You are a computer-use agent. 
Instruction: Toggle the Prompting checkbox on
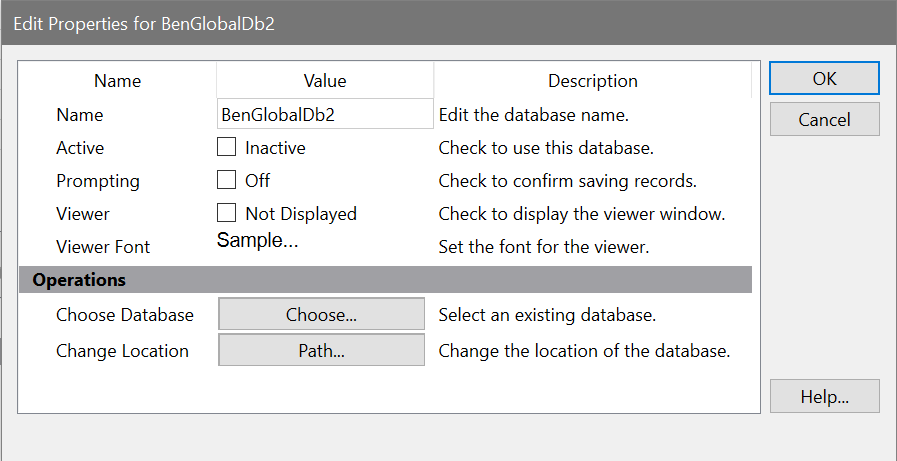coord(227,181)
